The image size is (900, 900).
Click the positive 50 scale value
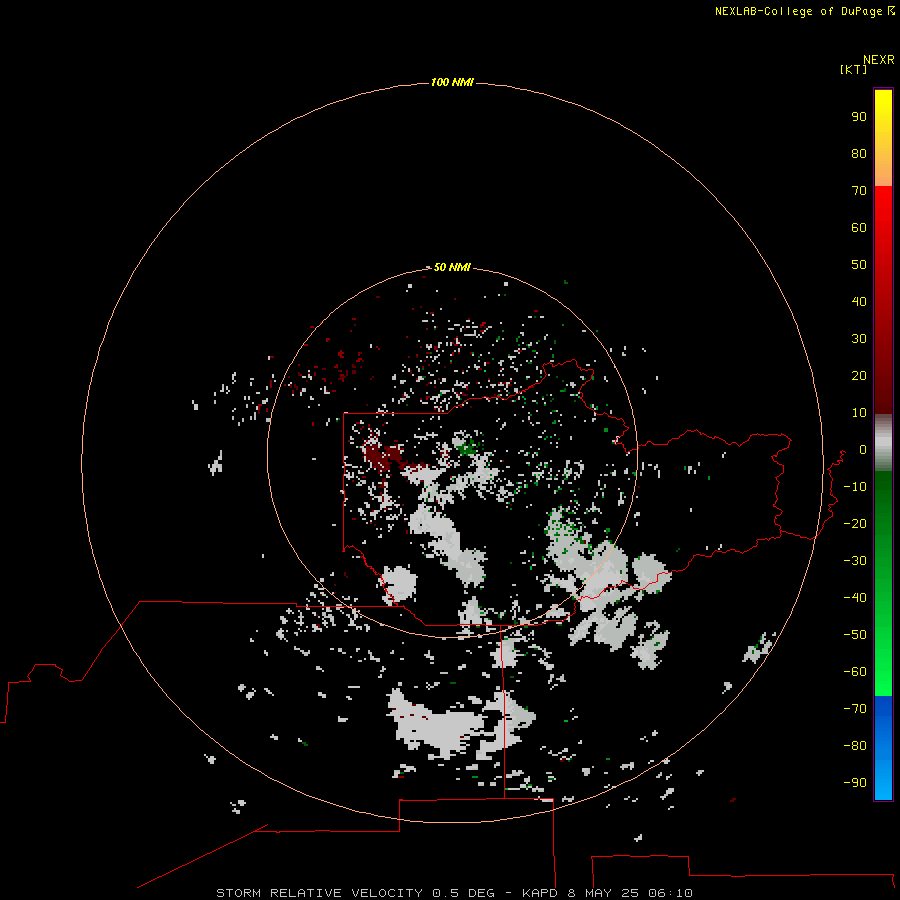pos(859,265)
